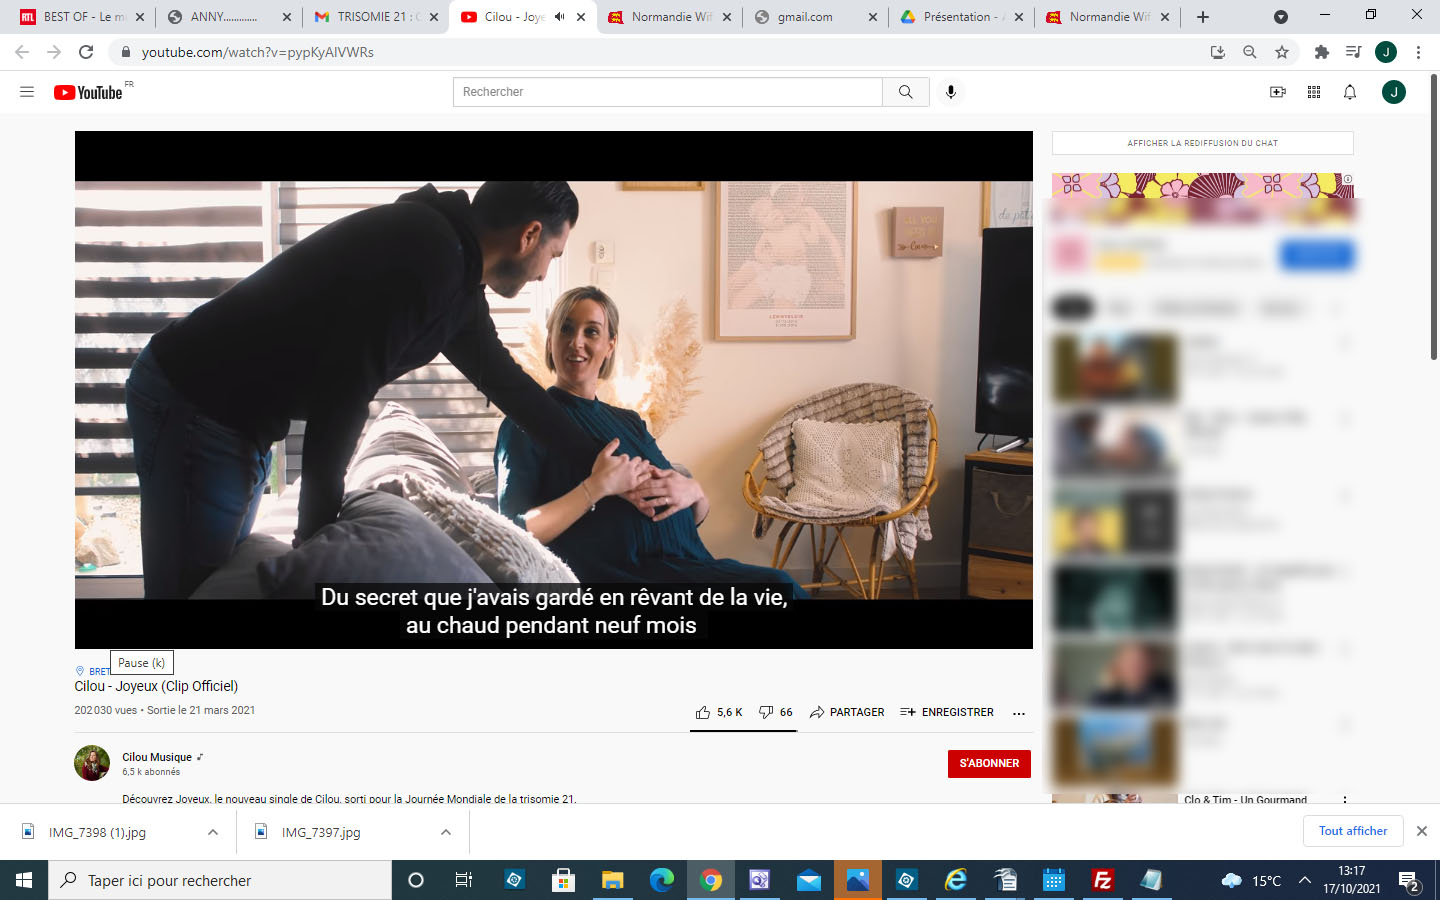Subscribe with the S'ABONNER button
Viewport: 1440px width, 900px height.
click(989, 764)
